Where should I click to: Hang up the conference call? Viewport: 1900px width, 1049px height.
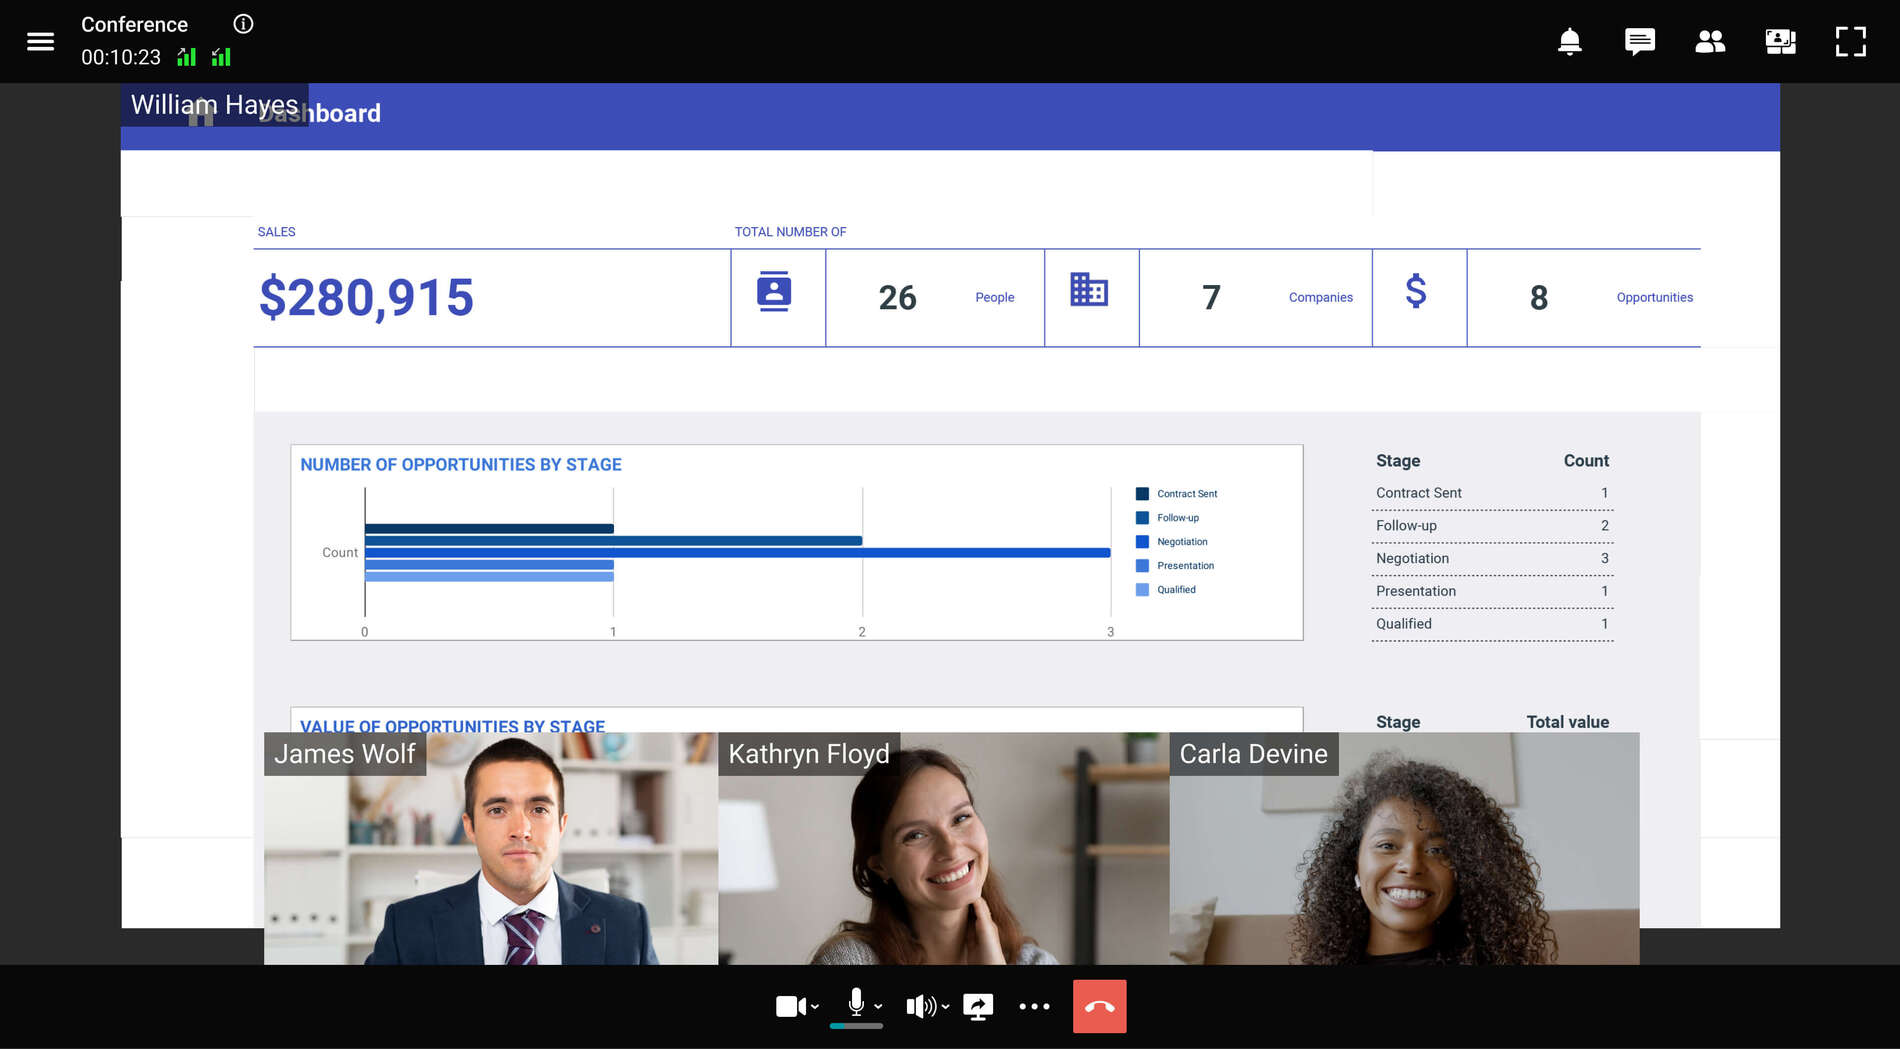1098,1006
